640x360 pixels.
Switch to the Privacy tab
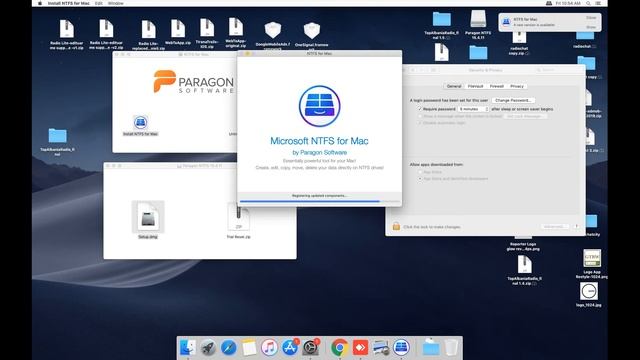(x=517, y=86)
